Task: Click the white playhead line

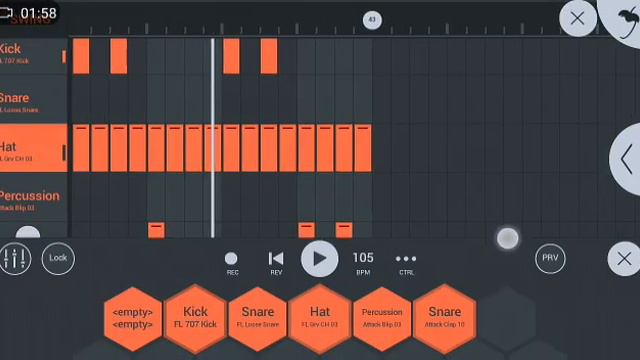Action: click(x=213, y=138)
